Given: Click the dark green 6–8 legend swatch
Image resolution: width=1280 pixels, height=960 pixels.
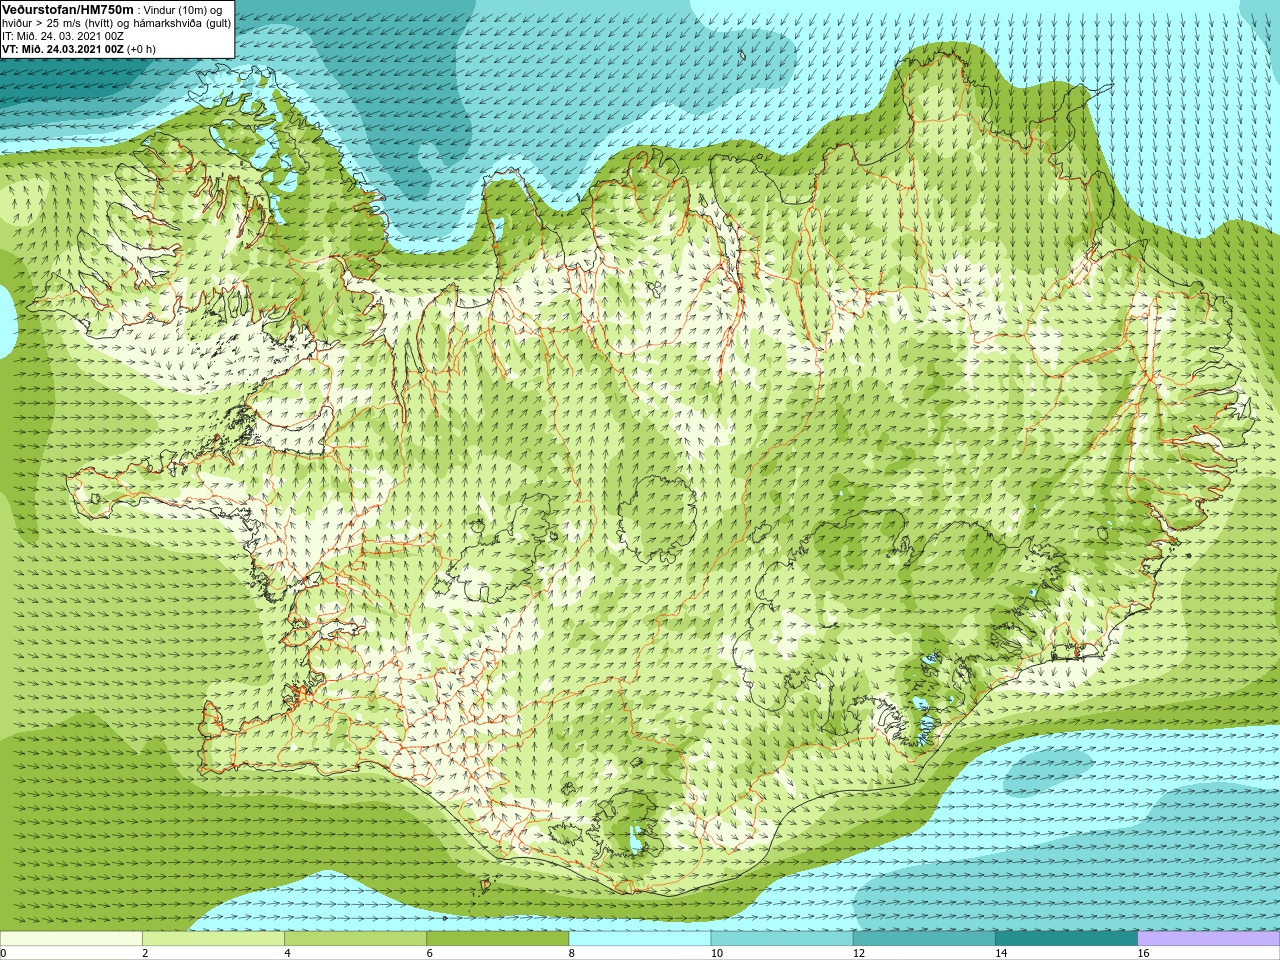Looking at the screenshot, I should [x=498, y=939].
